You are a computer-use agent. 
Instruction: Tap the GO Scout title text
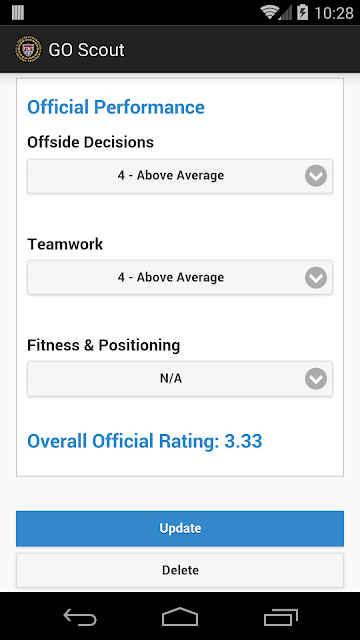pos(86,50)
